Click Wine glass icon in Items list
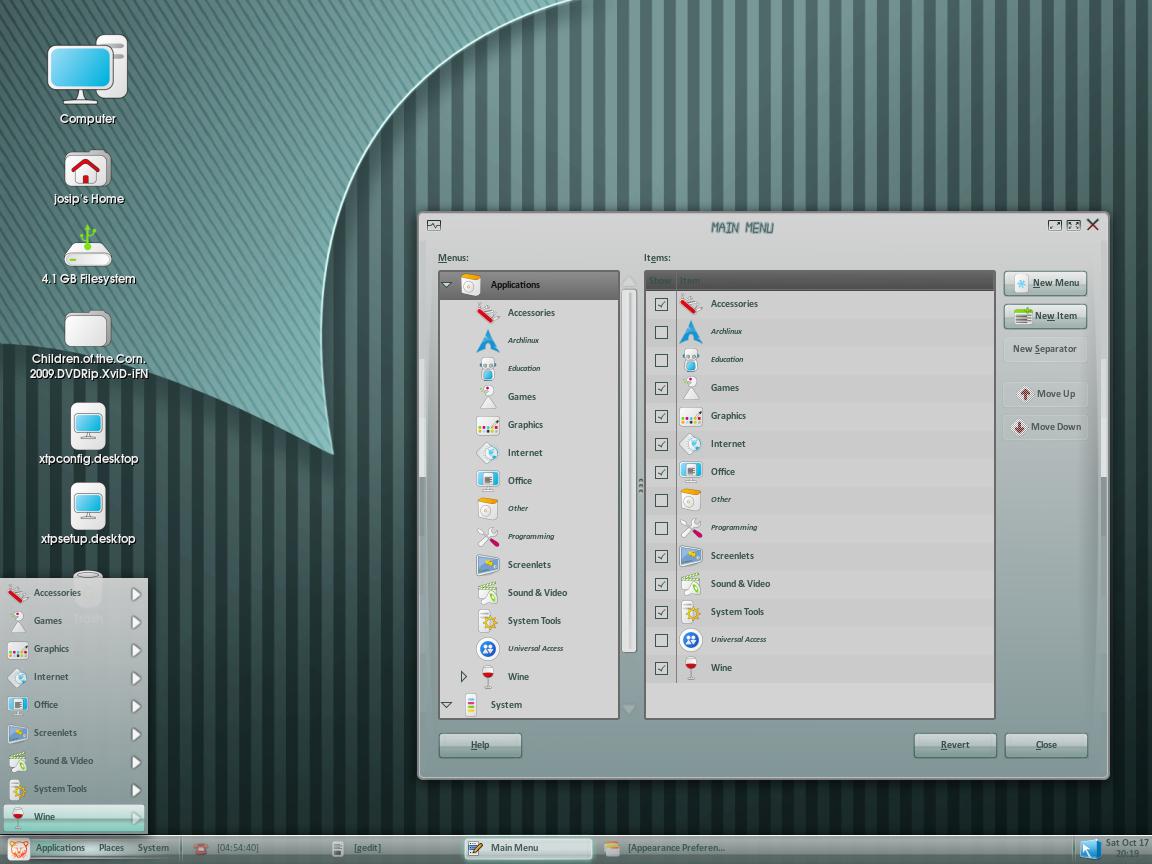Viewport: 1152px width, 864px height. [691, 668]
